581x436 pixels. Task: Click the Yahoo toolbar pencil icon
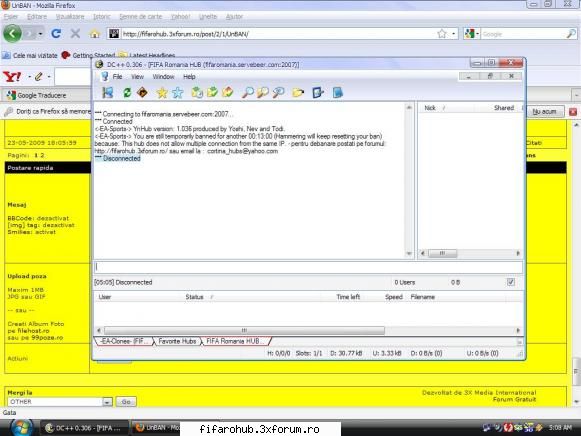(x=39, y=77)
